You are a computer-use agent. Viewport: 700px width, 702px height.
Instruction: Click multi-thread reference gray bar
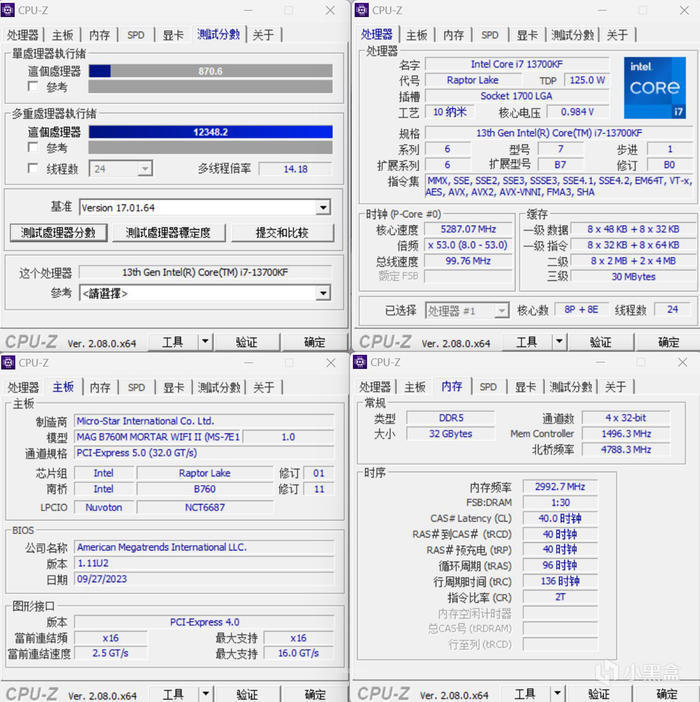click(x=210, y=147)
